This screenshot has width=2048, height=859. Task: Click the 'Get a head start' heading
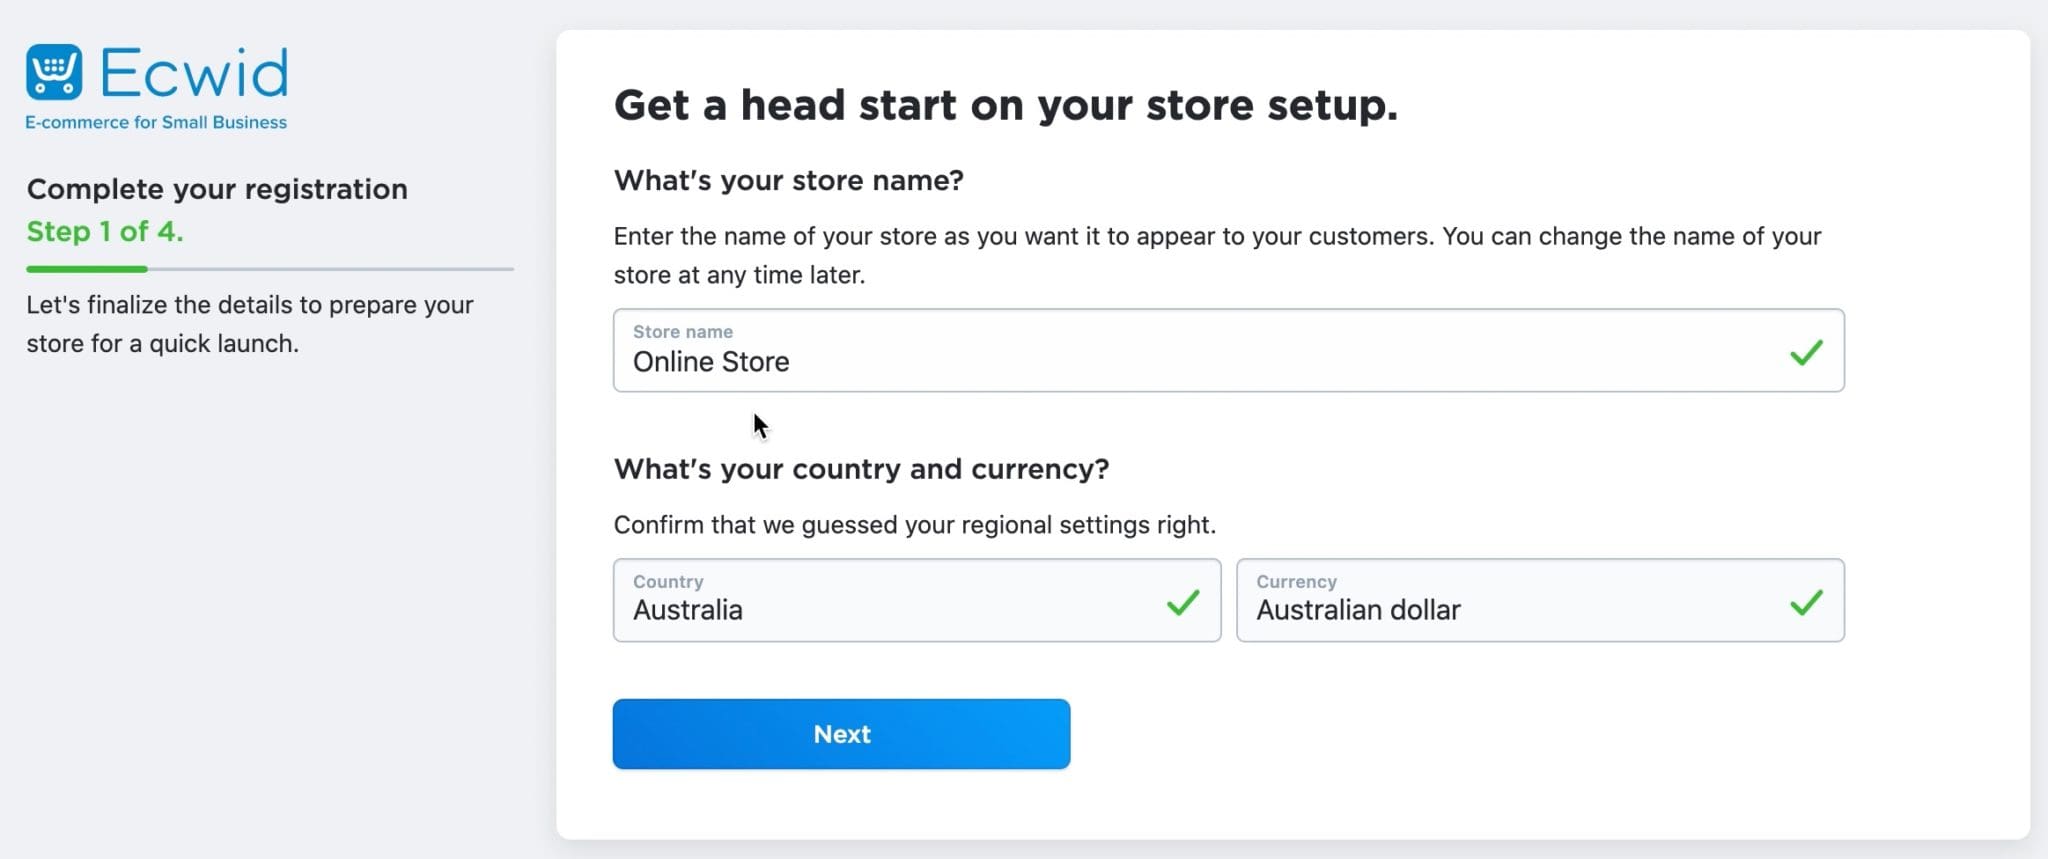[x=1006, y=105]
